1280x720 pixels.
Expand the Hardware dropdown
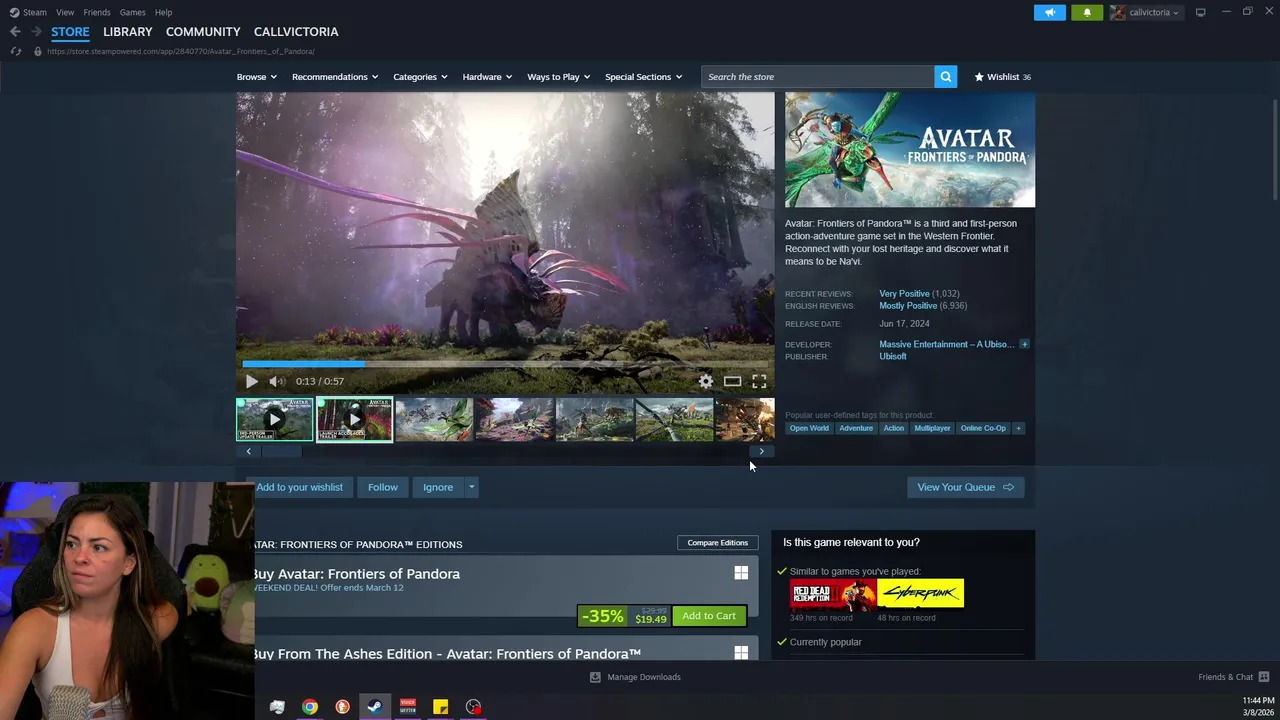[487, 77]
